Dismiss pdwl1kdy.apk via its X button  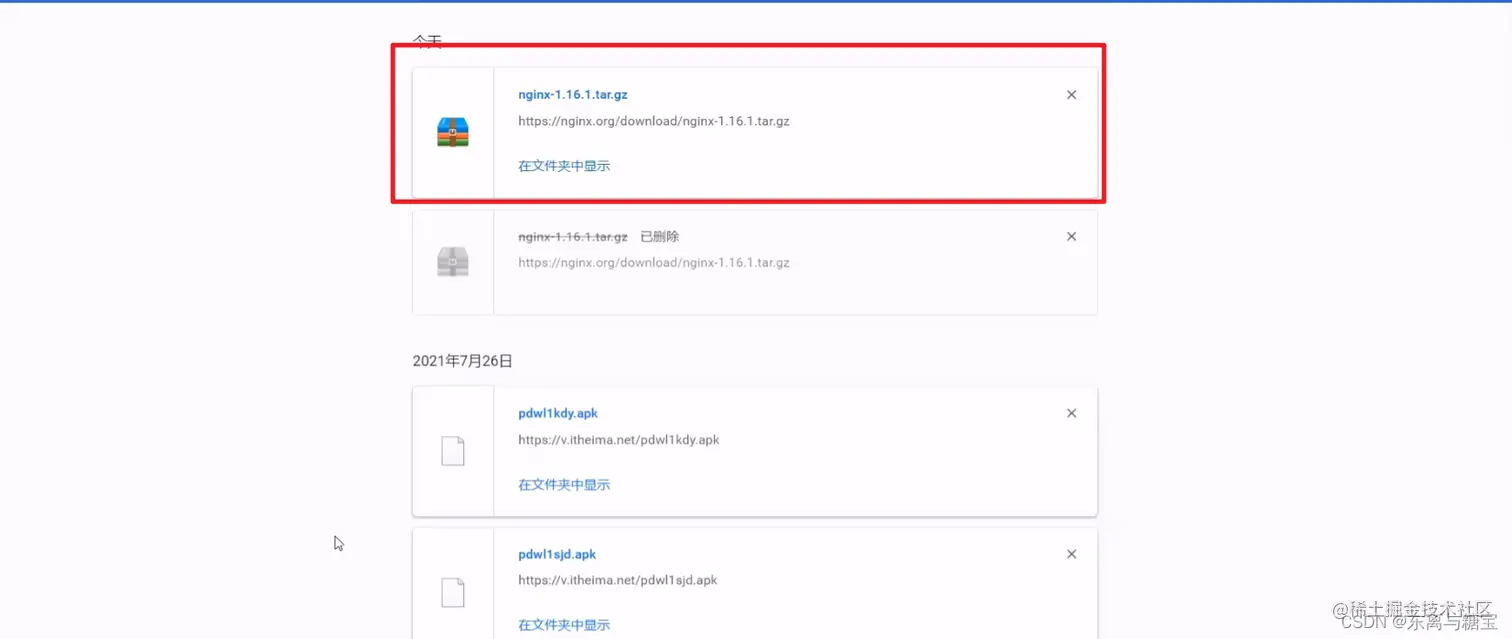tap(1071, 412)
